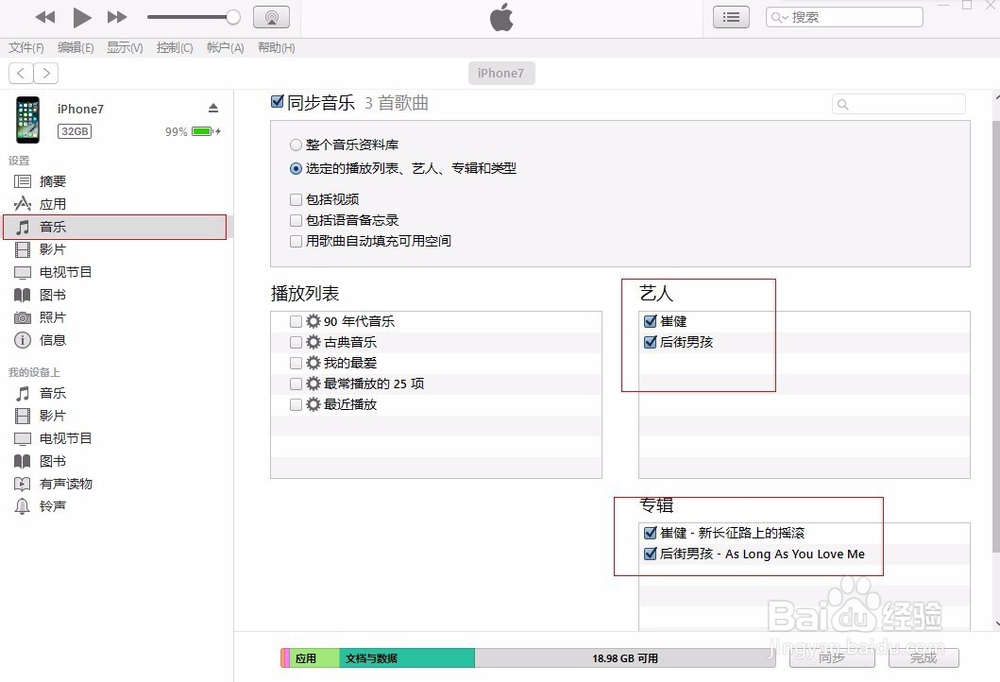
Task: Click the 32GB capacity label
Action: pos(75,131)
